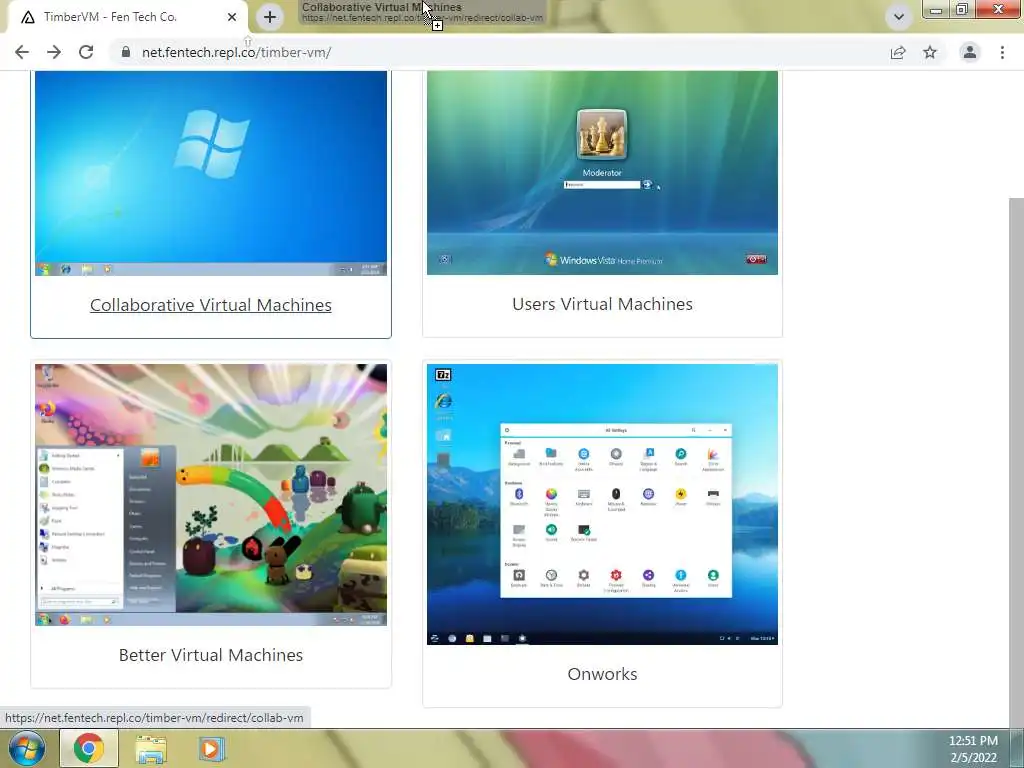This screenshot has width=1024, height=768.
Task: Open the Onworks link
Action: coord(602,674)
